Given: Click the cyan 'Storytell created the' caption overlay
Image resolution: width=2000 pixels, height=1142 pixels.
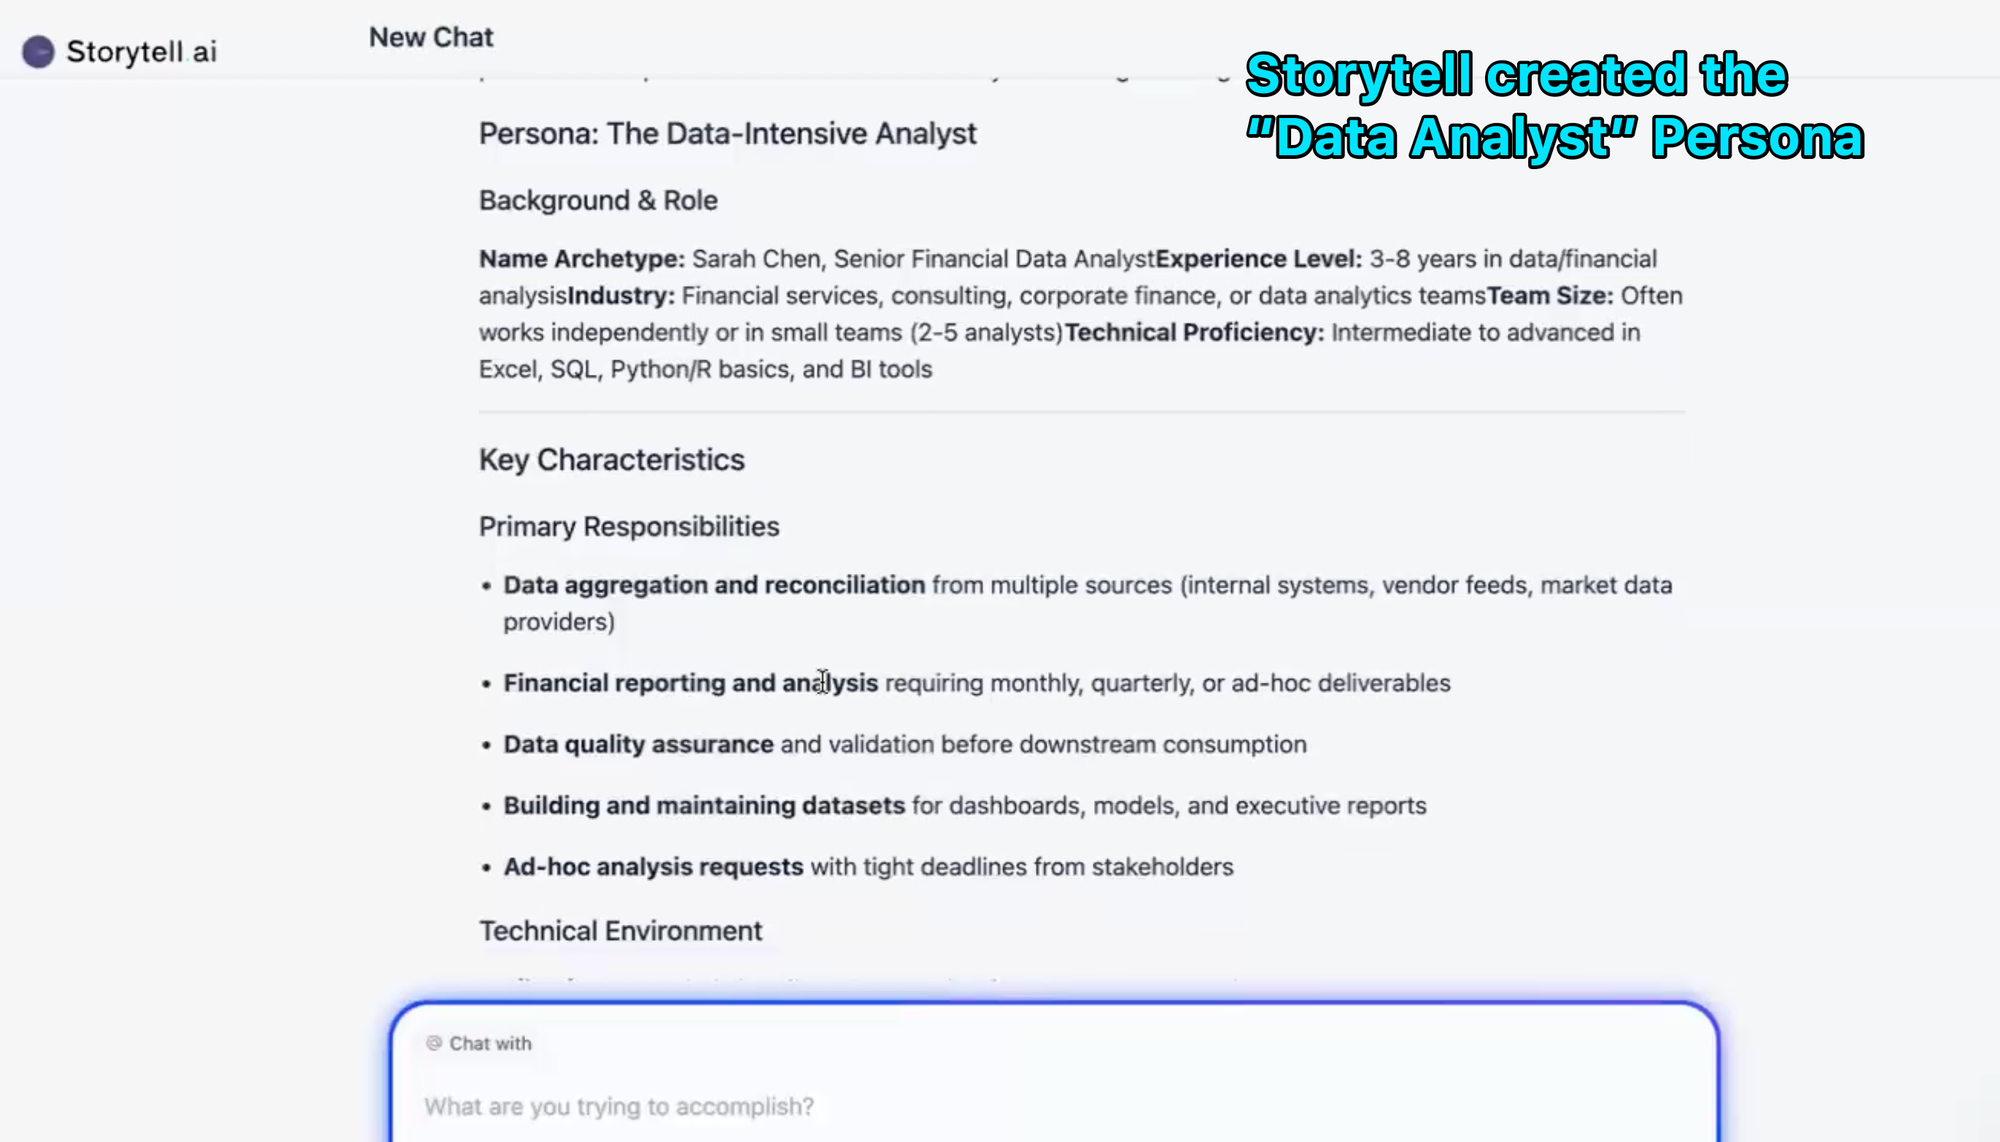Looking at the screenshot, I should coord(1515,76).
